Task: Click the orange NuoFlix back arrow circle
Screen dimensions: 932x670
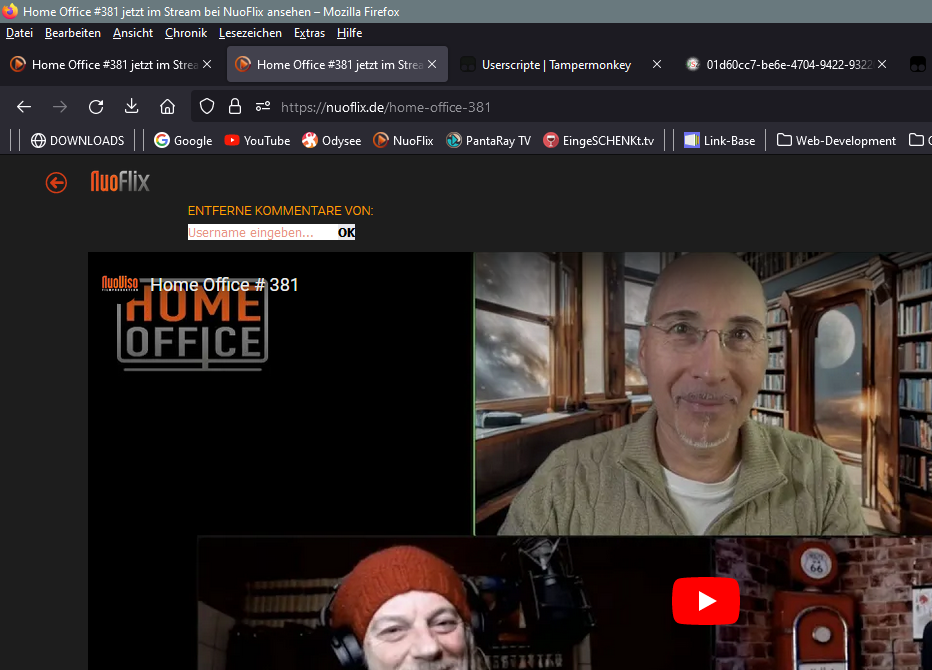Action: [56, 182]
